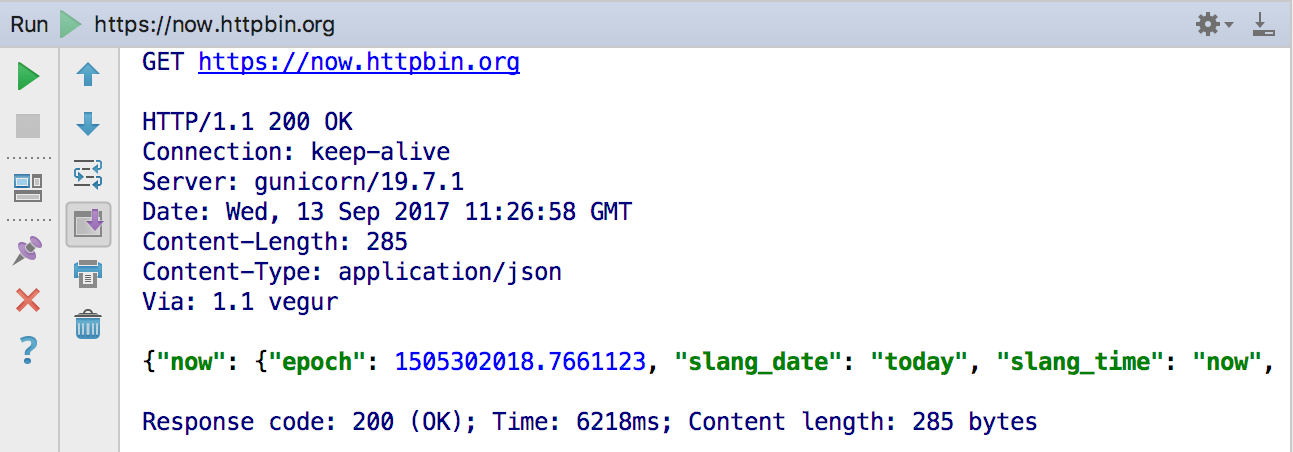The image size is (1293, 452).
Task: Click the JSON response body line
Action: click(x=708, y=361)
